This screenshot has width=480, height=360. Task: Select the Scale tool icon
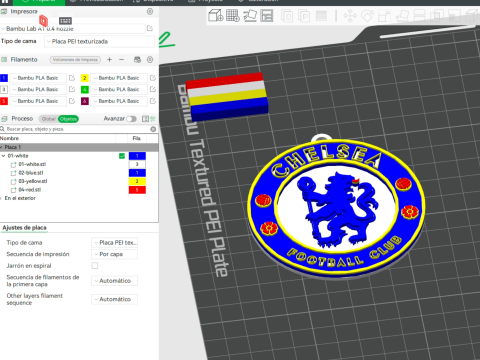click(385, 16)
